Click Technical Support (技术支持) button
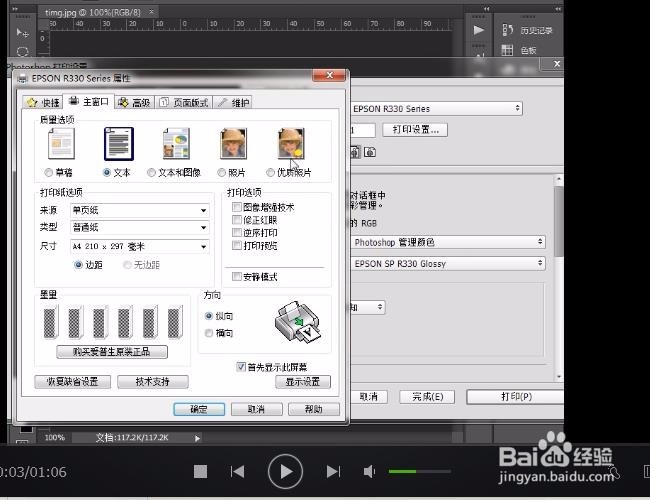Screen dimensions: 650x500 click(x=153, y=381)
